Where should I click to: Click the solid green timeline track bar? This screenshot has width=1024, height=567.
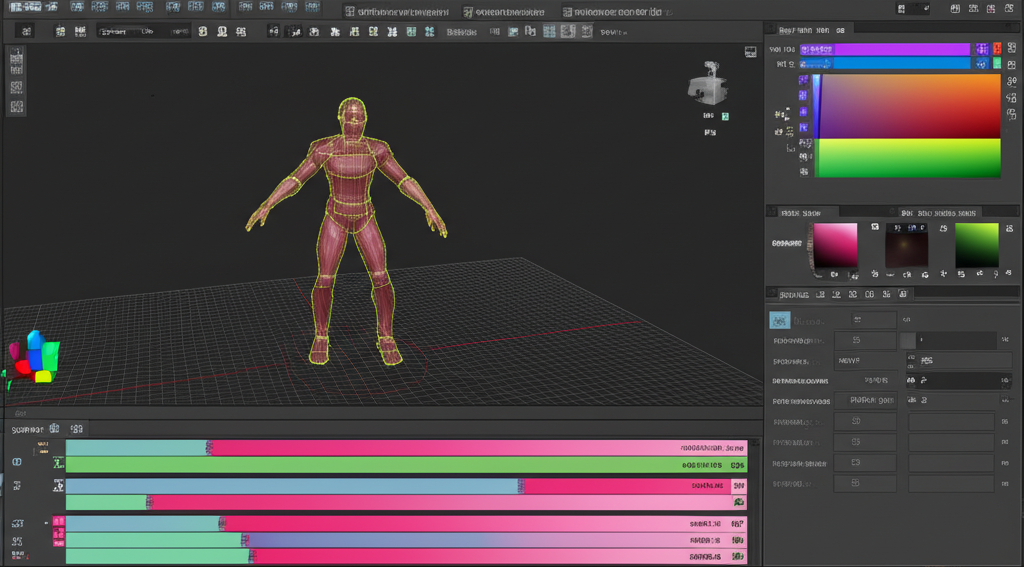pos(406,465)
